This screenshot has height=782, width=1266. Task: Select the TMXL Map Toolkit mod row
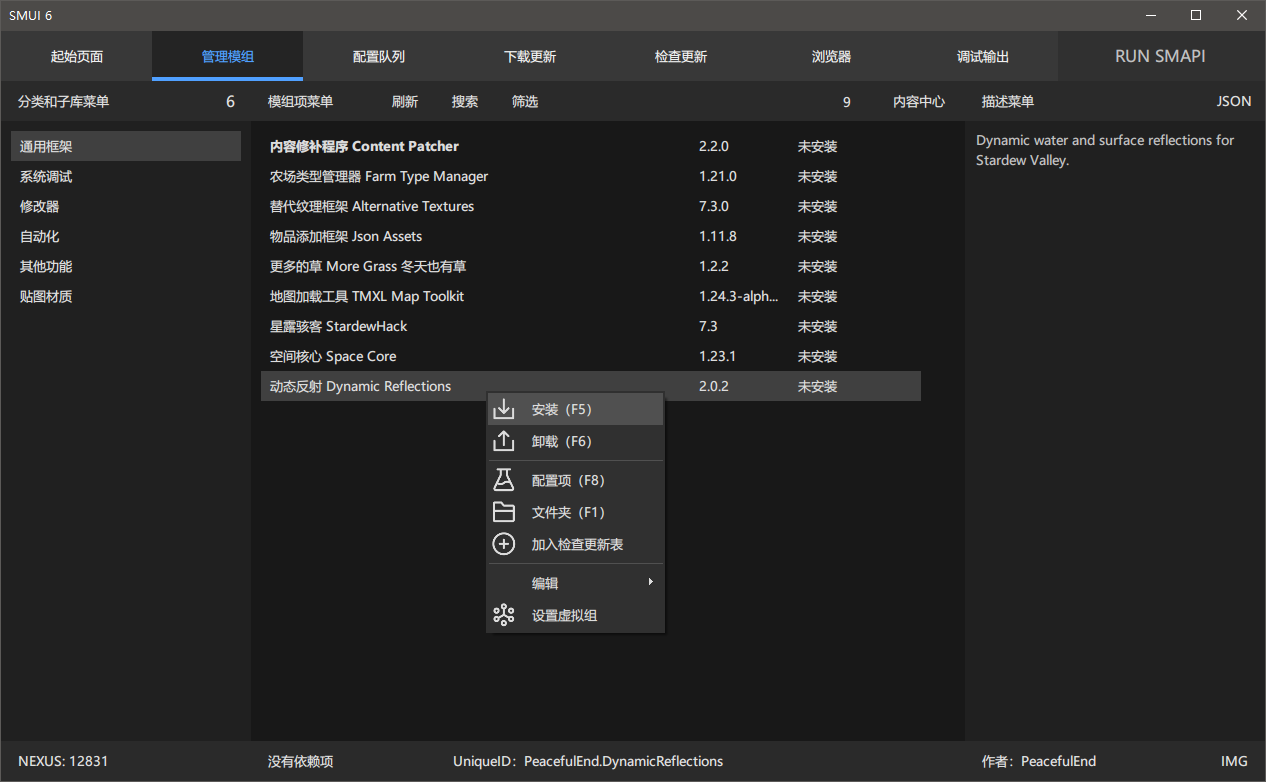(591, 296)
